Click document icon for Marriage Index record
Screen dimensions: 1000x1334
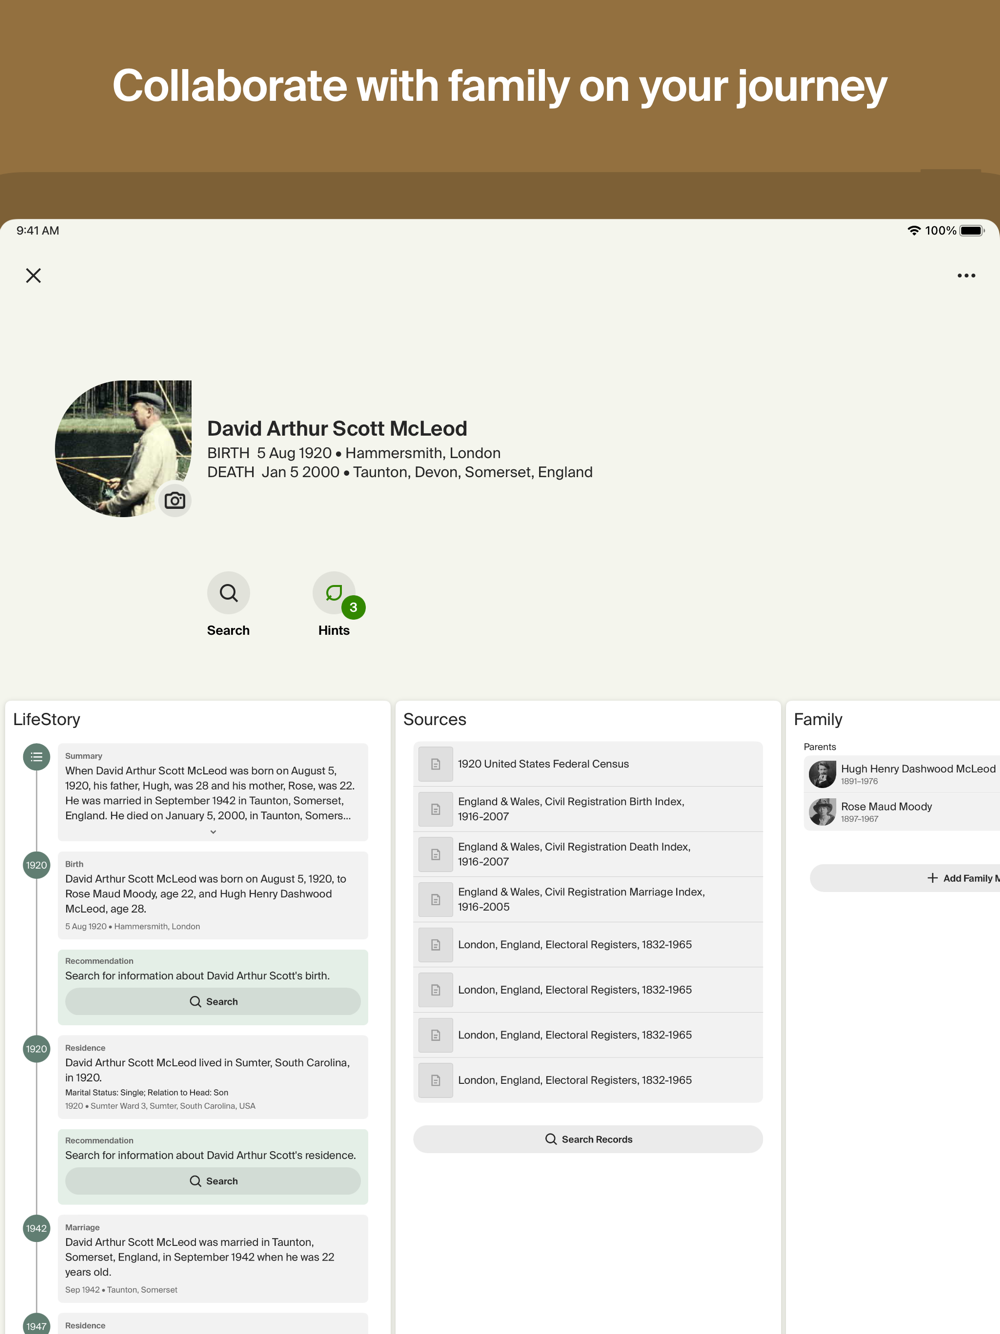[435, 899]
